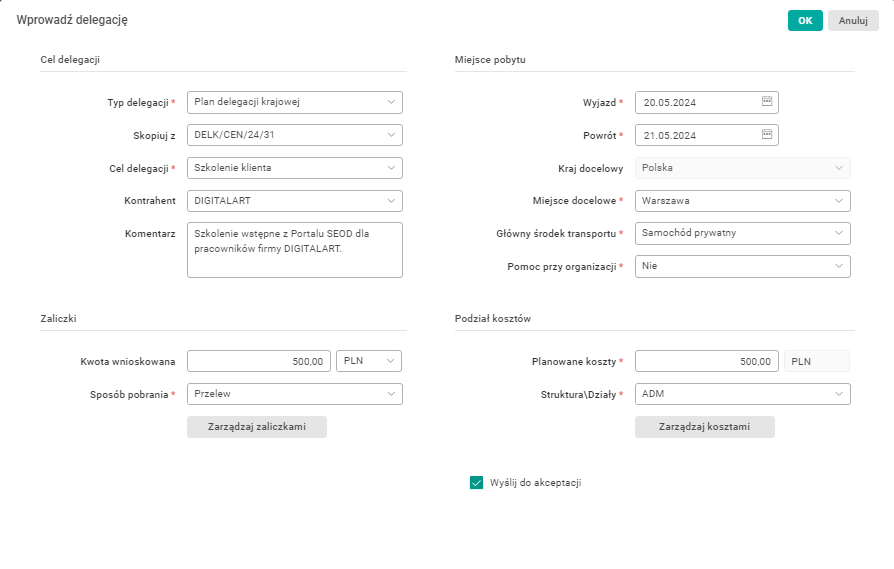Viewport: 894px width, 569px height.
Task: Open calendar picker for Wyjazd date
Action: click(x=767, y=102)
